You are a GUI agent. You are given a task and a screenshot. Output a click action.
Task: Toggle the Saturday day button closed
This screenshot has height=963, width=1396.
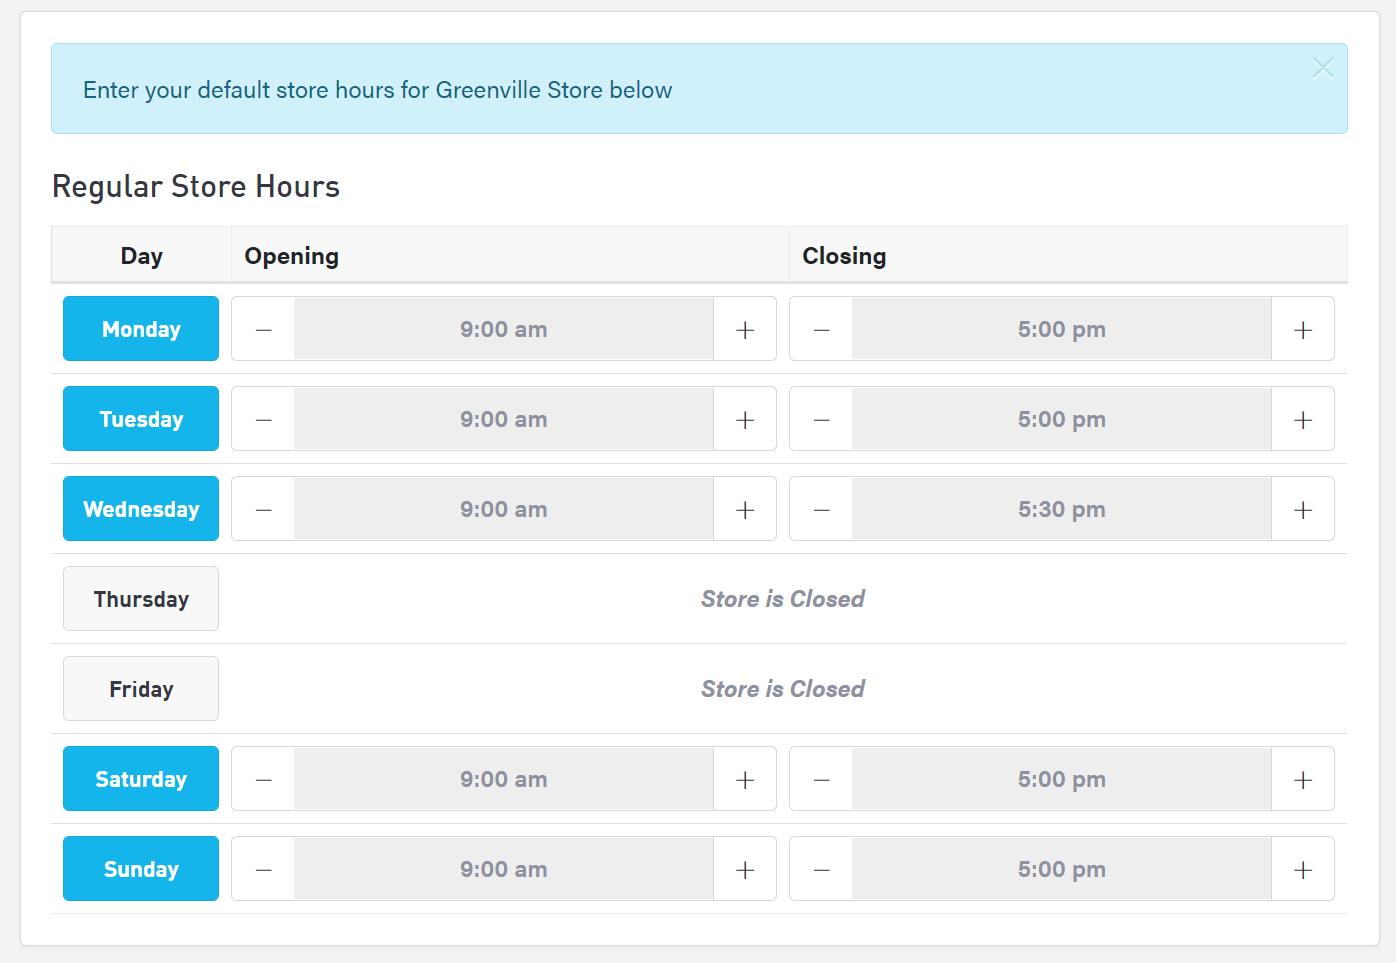point(140,778)
